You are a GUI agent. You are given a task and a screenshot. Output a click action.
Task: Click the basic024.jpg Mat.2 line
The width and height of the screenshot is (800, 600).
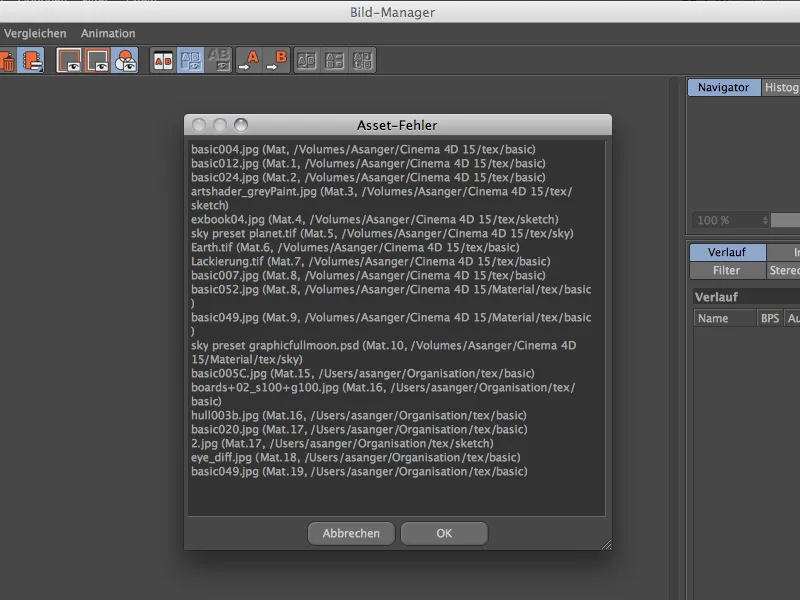pyautogui.click(x=368, y=178)
